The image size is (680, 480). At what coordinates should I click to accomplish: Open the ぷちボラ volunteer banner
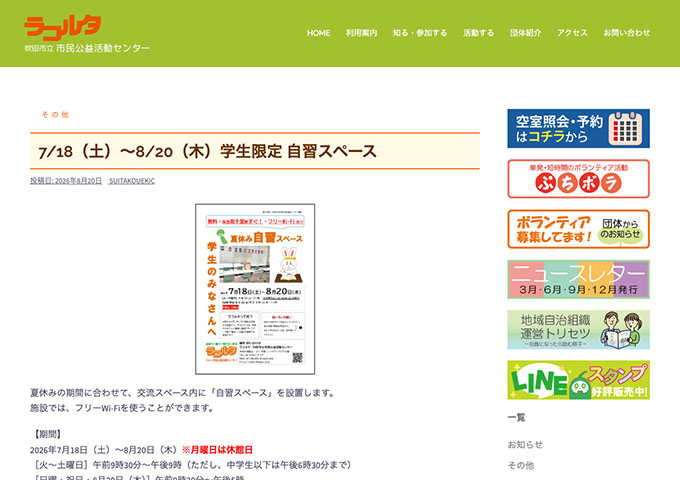(x=579, y=179)
